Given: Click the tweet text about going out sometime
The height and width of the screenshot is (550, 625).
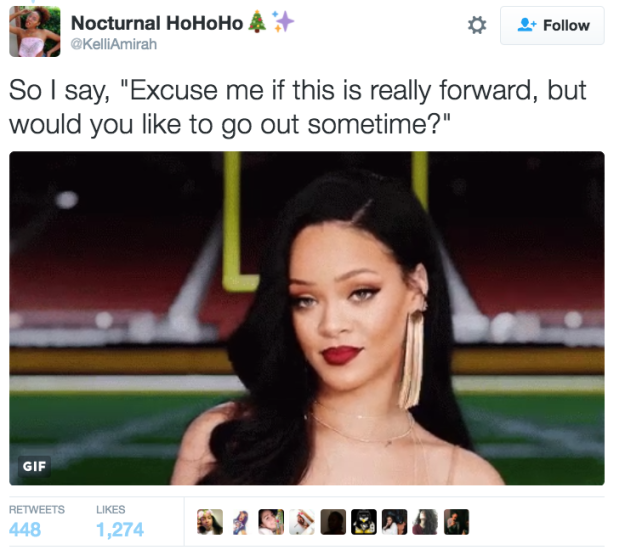Looking at the screenshot, I should point(298,107).
